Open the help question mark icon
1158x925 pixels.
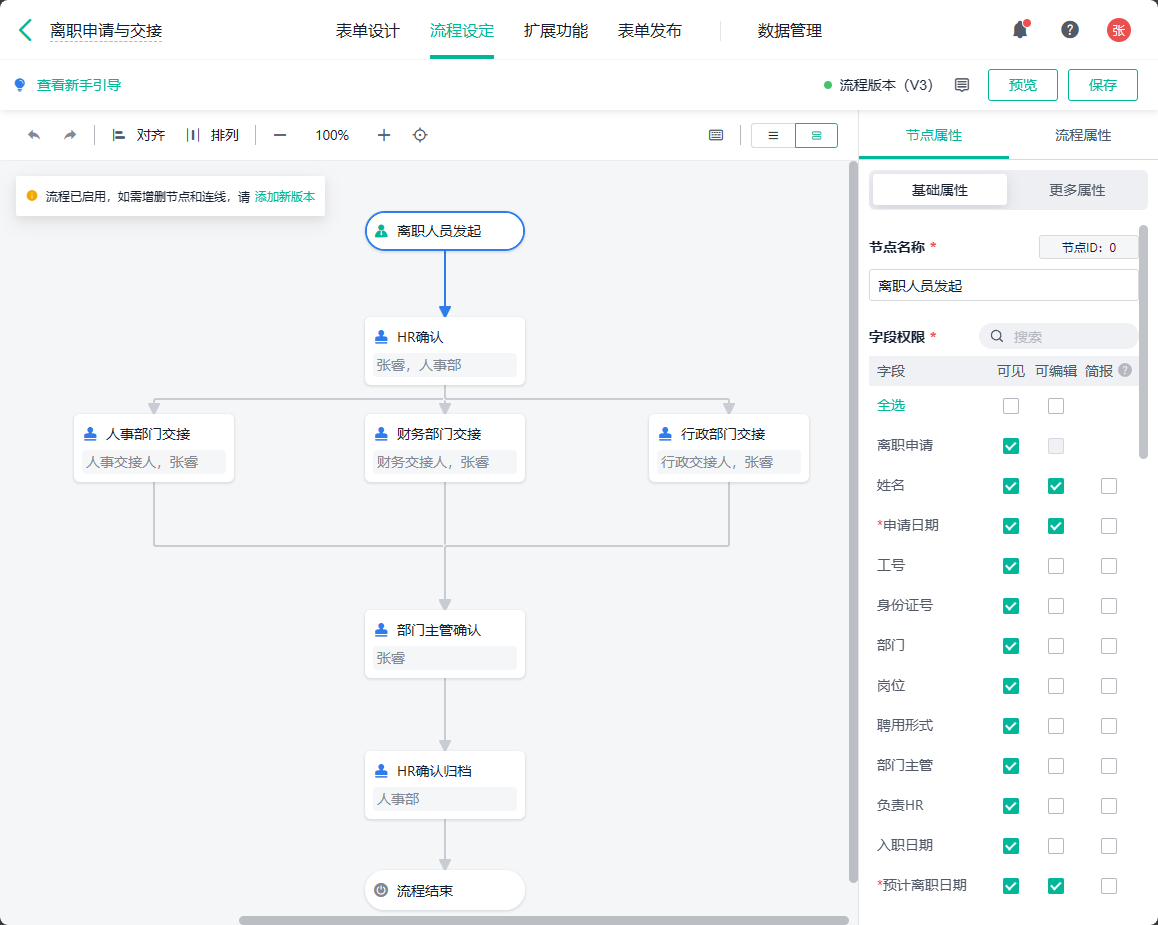1069,30
